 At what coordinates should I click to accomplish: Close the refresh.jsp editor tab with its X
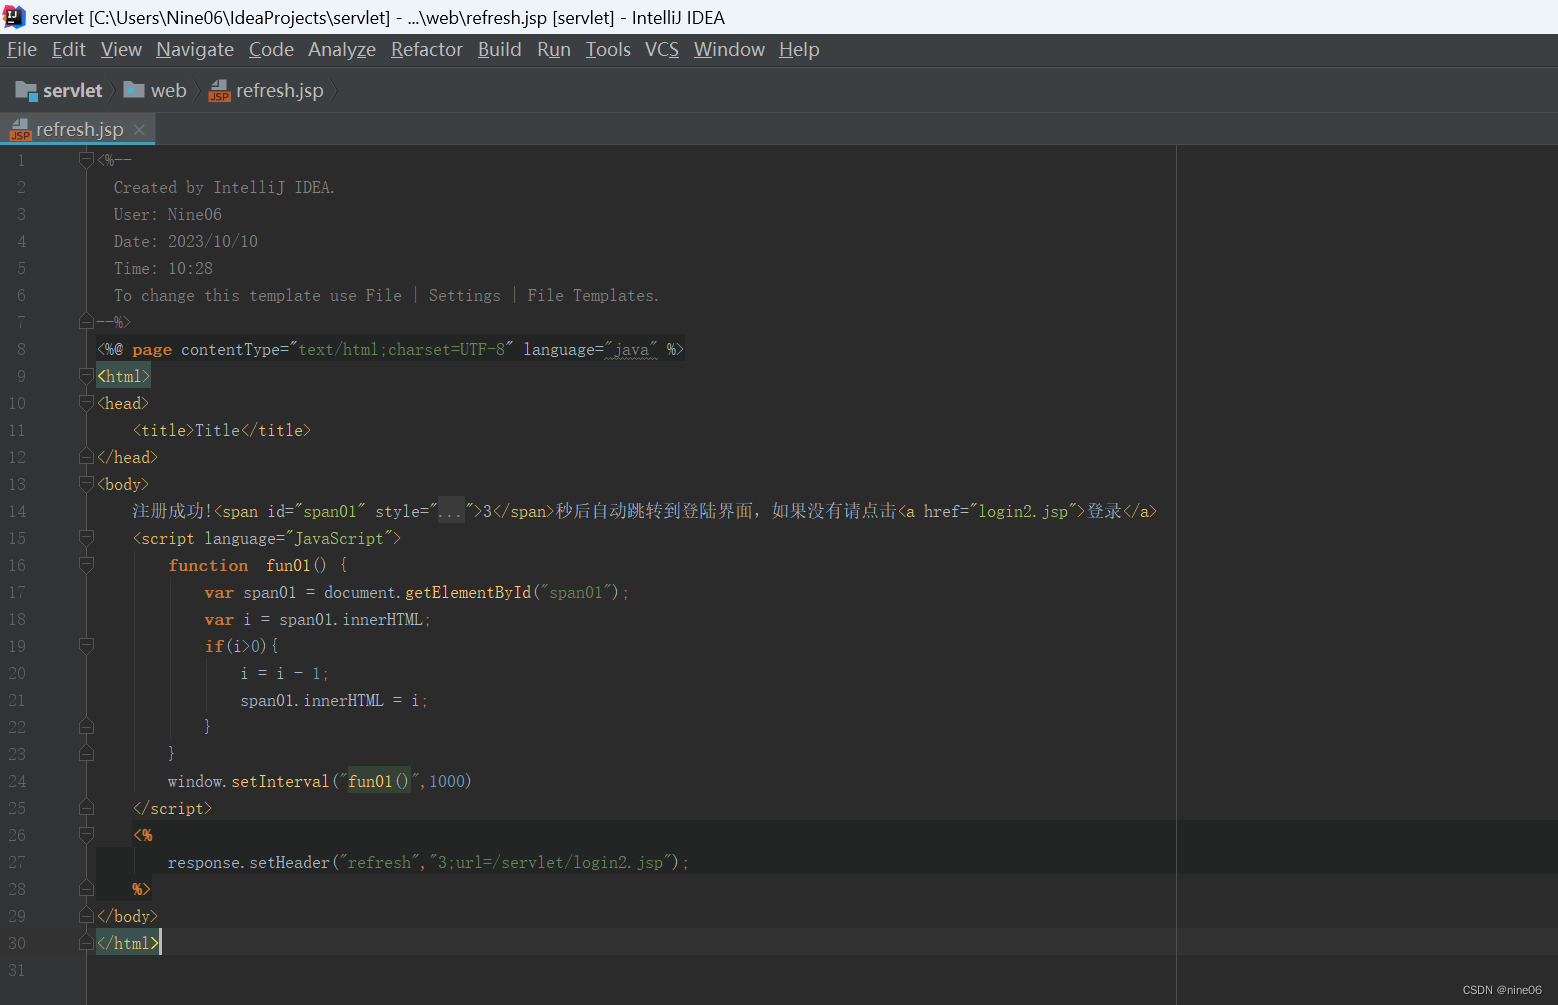pos(139,129)
